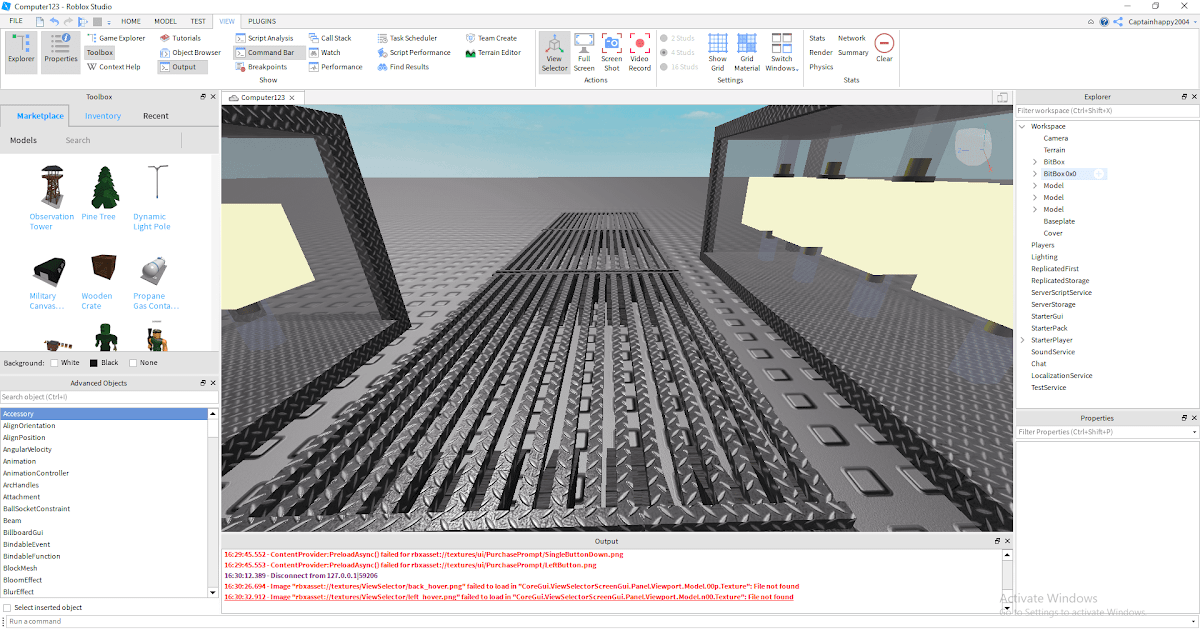Collapse the Workspace tree node
The width and height of the screenshot is (1200, 630).
click(x=1022, y=127)
